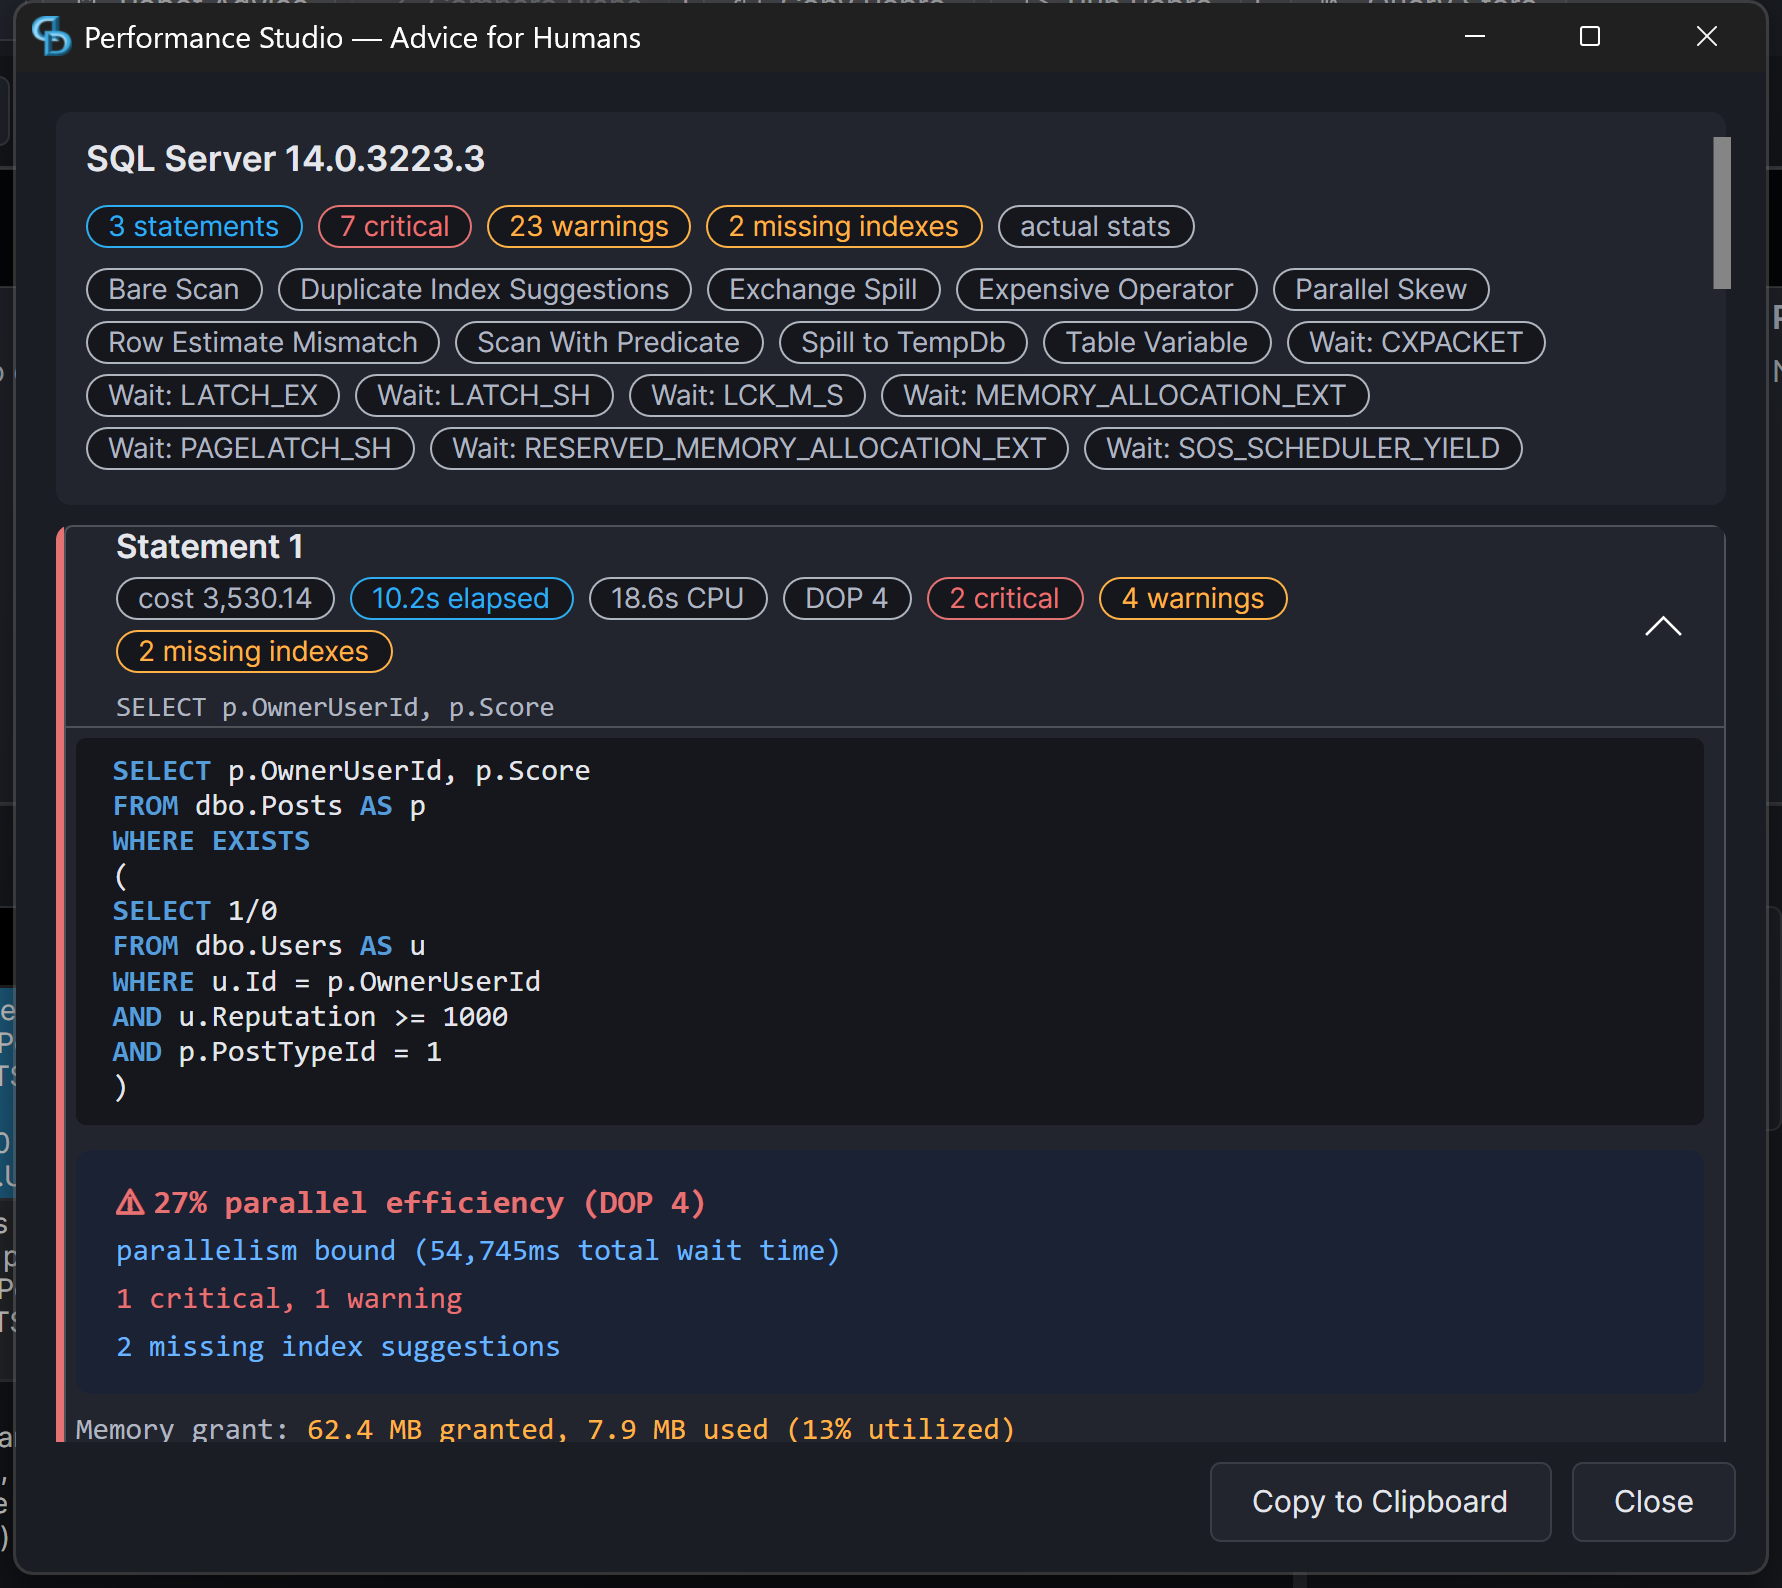The width and height of the screenshot is (1782, 1588).
Task: Click the 'cost 3,530.14' badge
Action: coord(226,598)
